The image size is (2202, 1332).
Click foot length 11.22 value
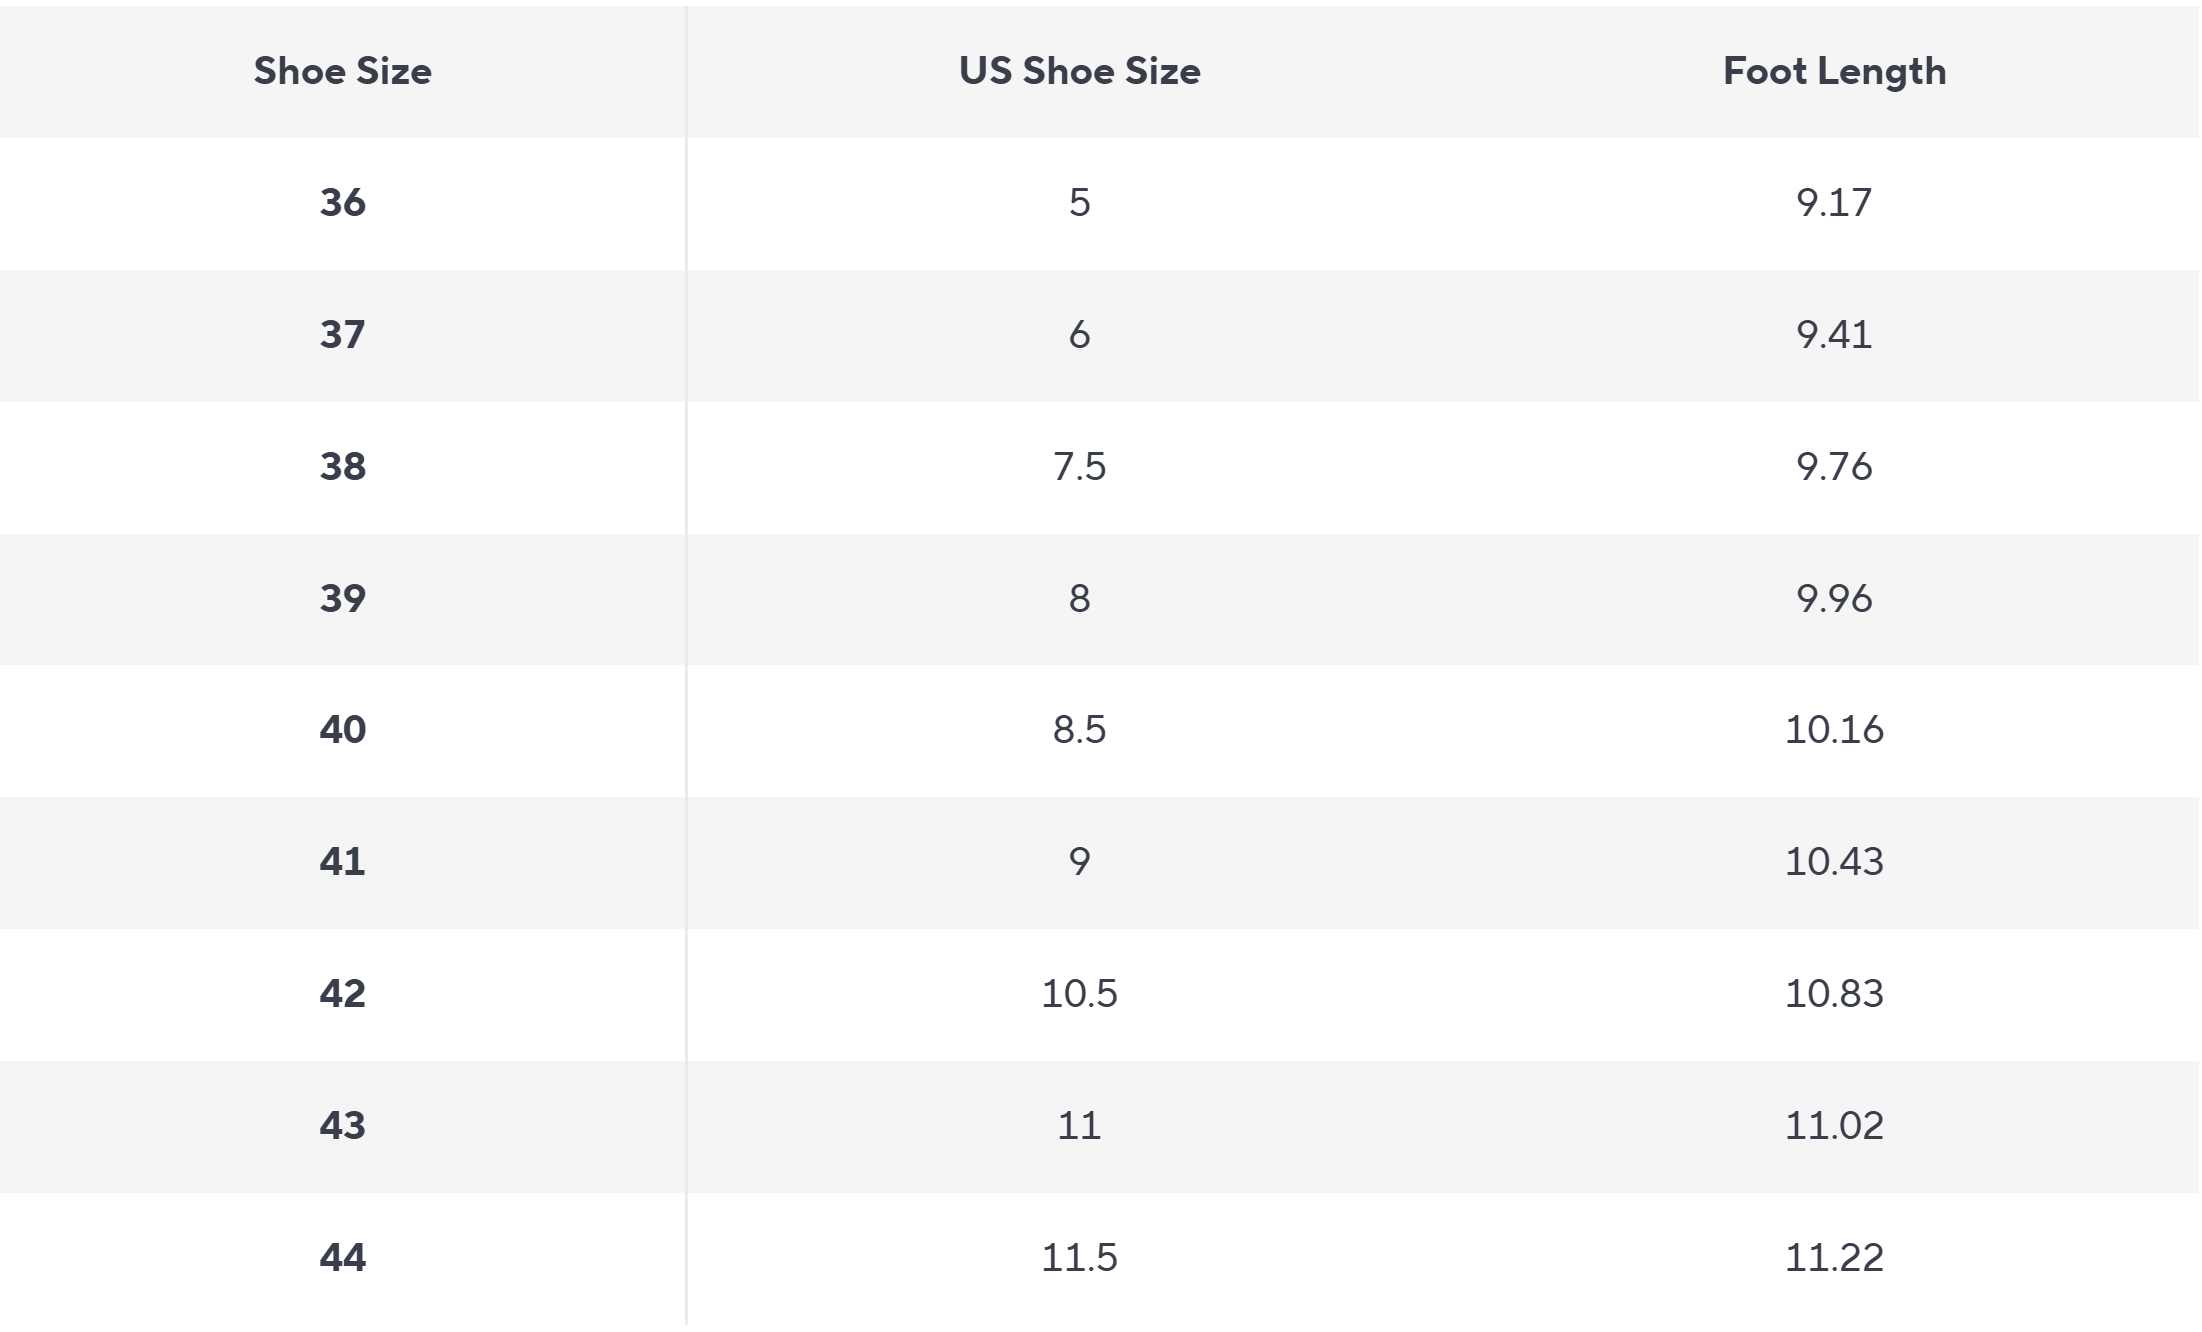coord(1834,1257)
